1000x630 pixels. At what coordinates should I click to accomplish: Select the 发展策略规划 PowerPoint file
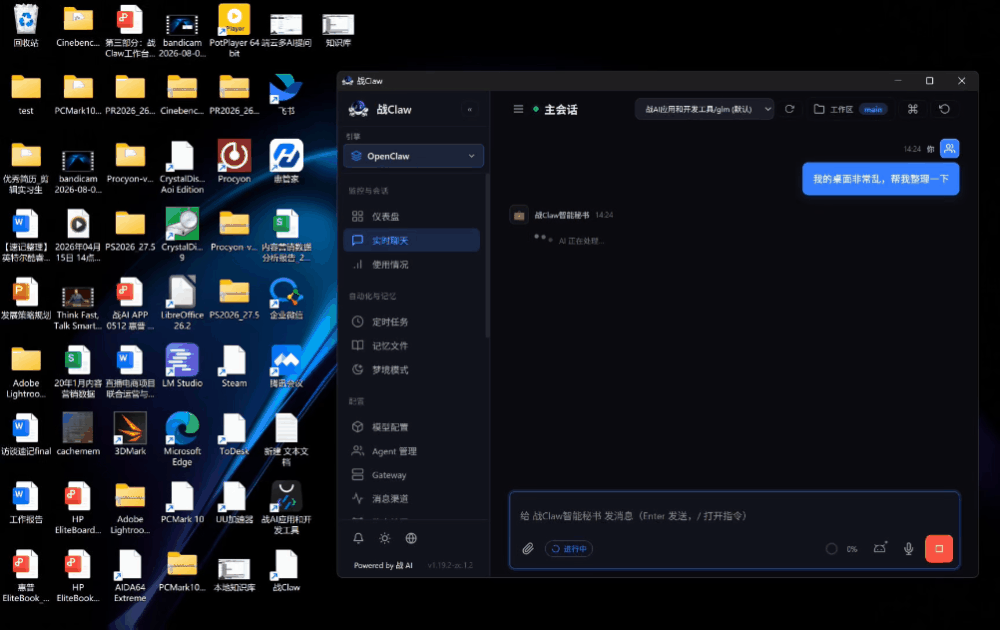coord(26,298)
